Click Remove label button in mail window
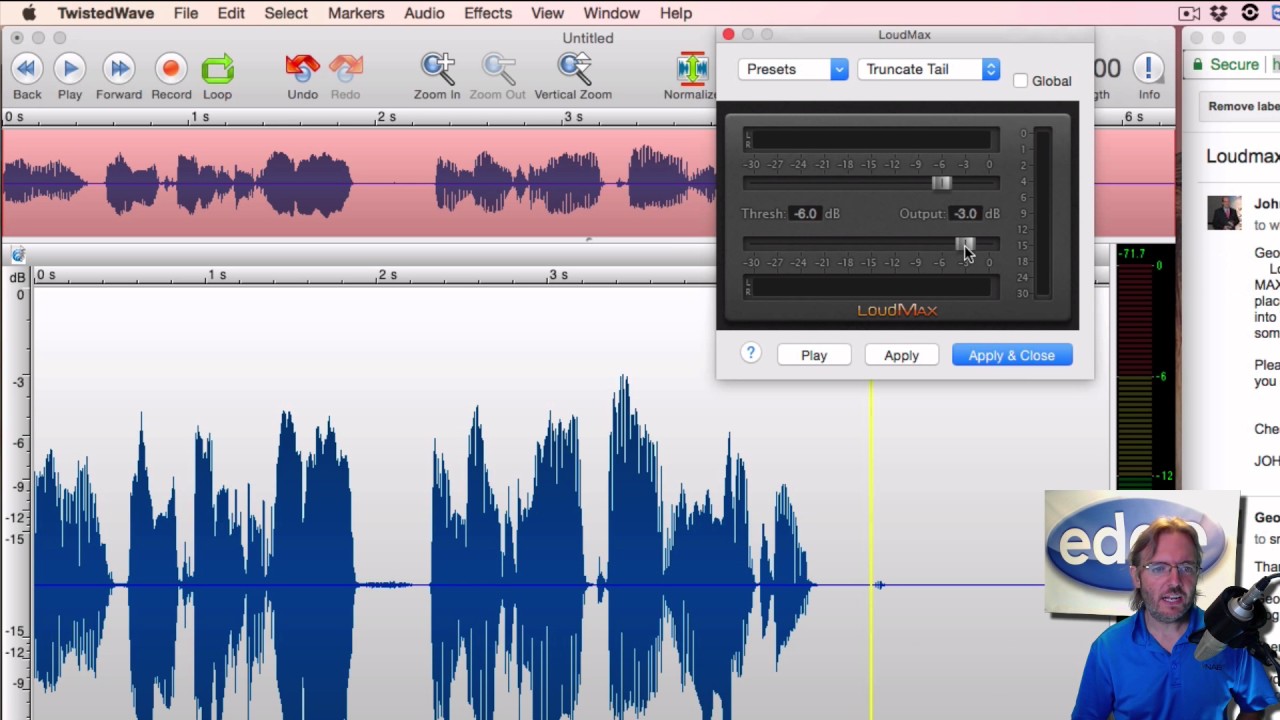Screen dimensions: 1280x720 [x=1244, y=107]
